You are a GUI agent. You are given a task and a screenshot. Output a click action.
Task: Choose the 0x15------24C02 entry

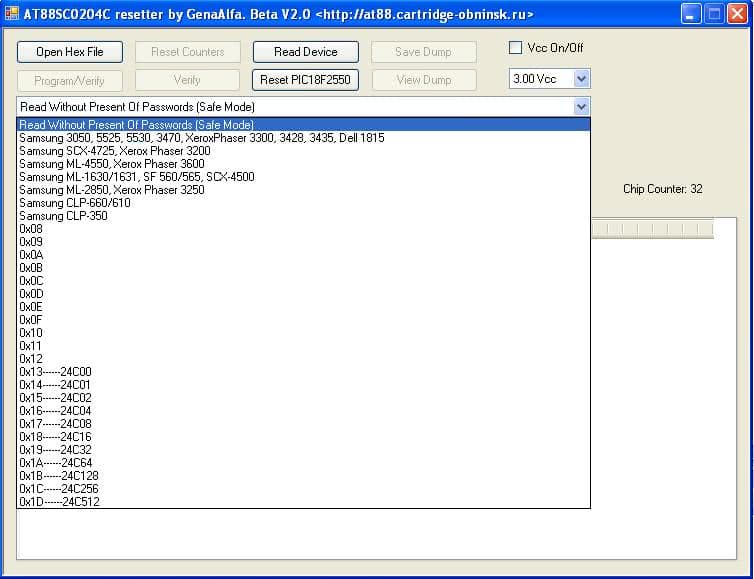pyautogui.click(x=303, y=398)
